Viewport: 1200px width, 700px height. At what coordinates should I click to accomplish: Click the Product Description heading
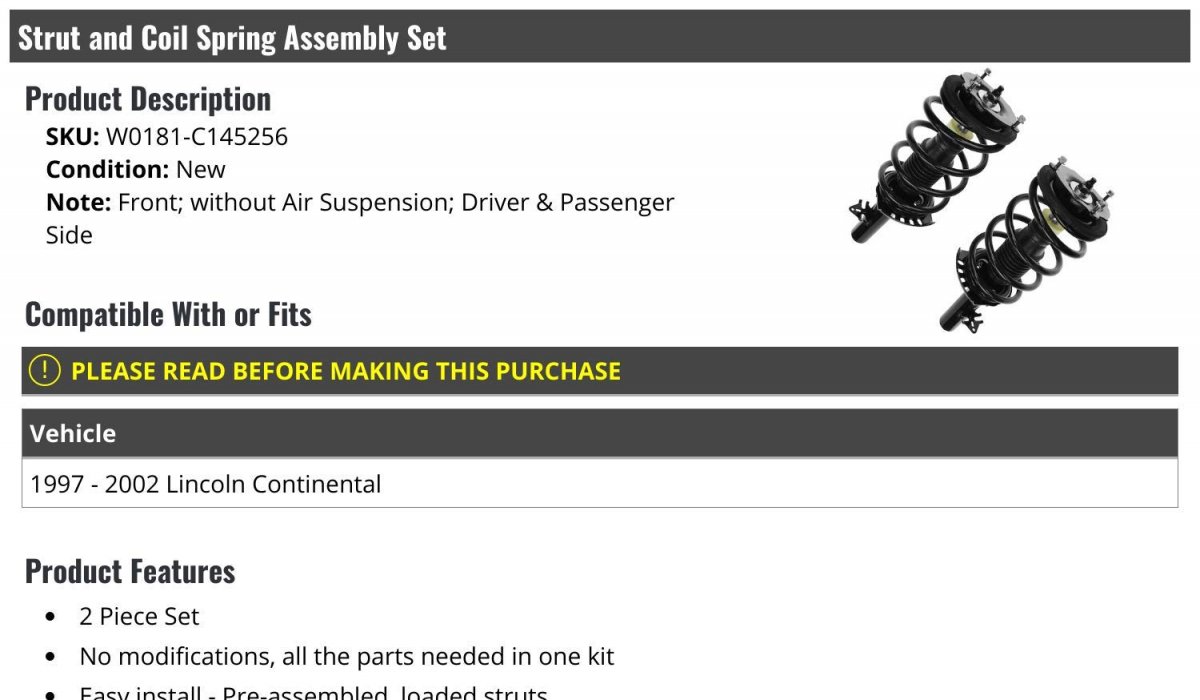(x=148, y=98)
